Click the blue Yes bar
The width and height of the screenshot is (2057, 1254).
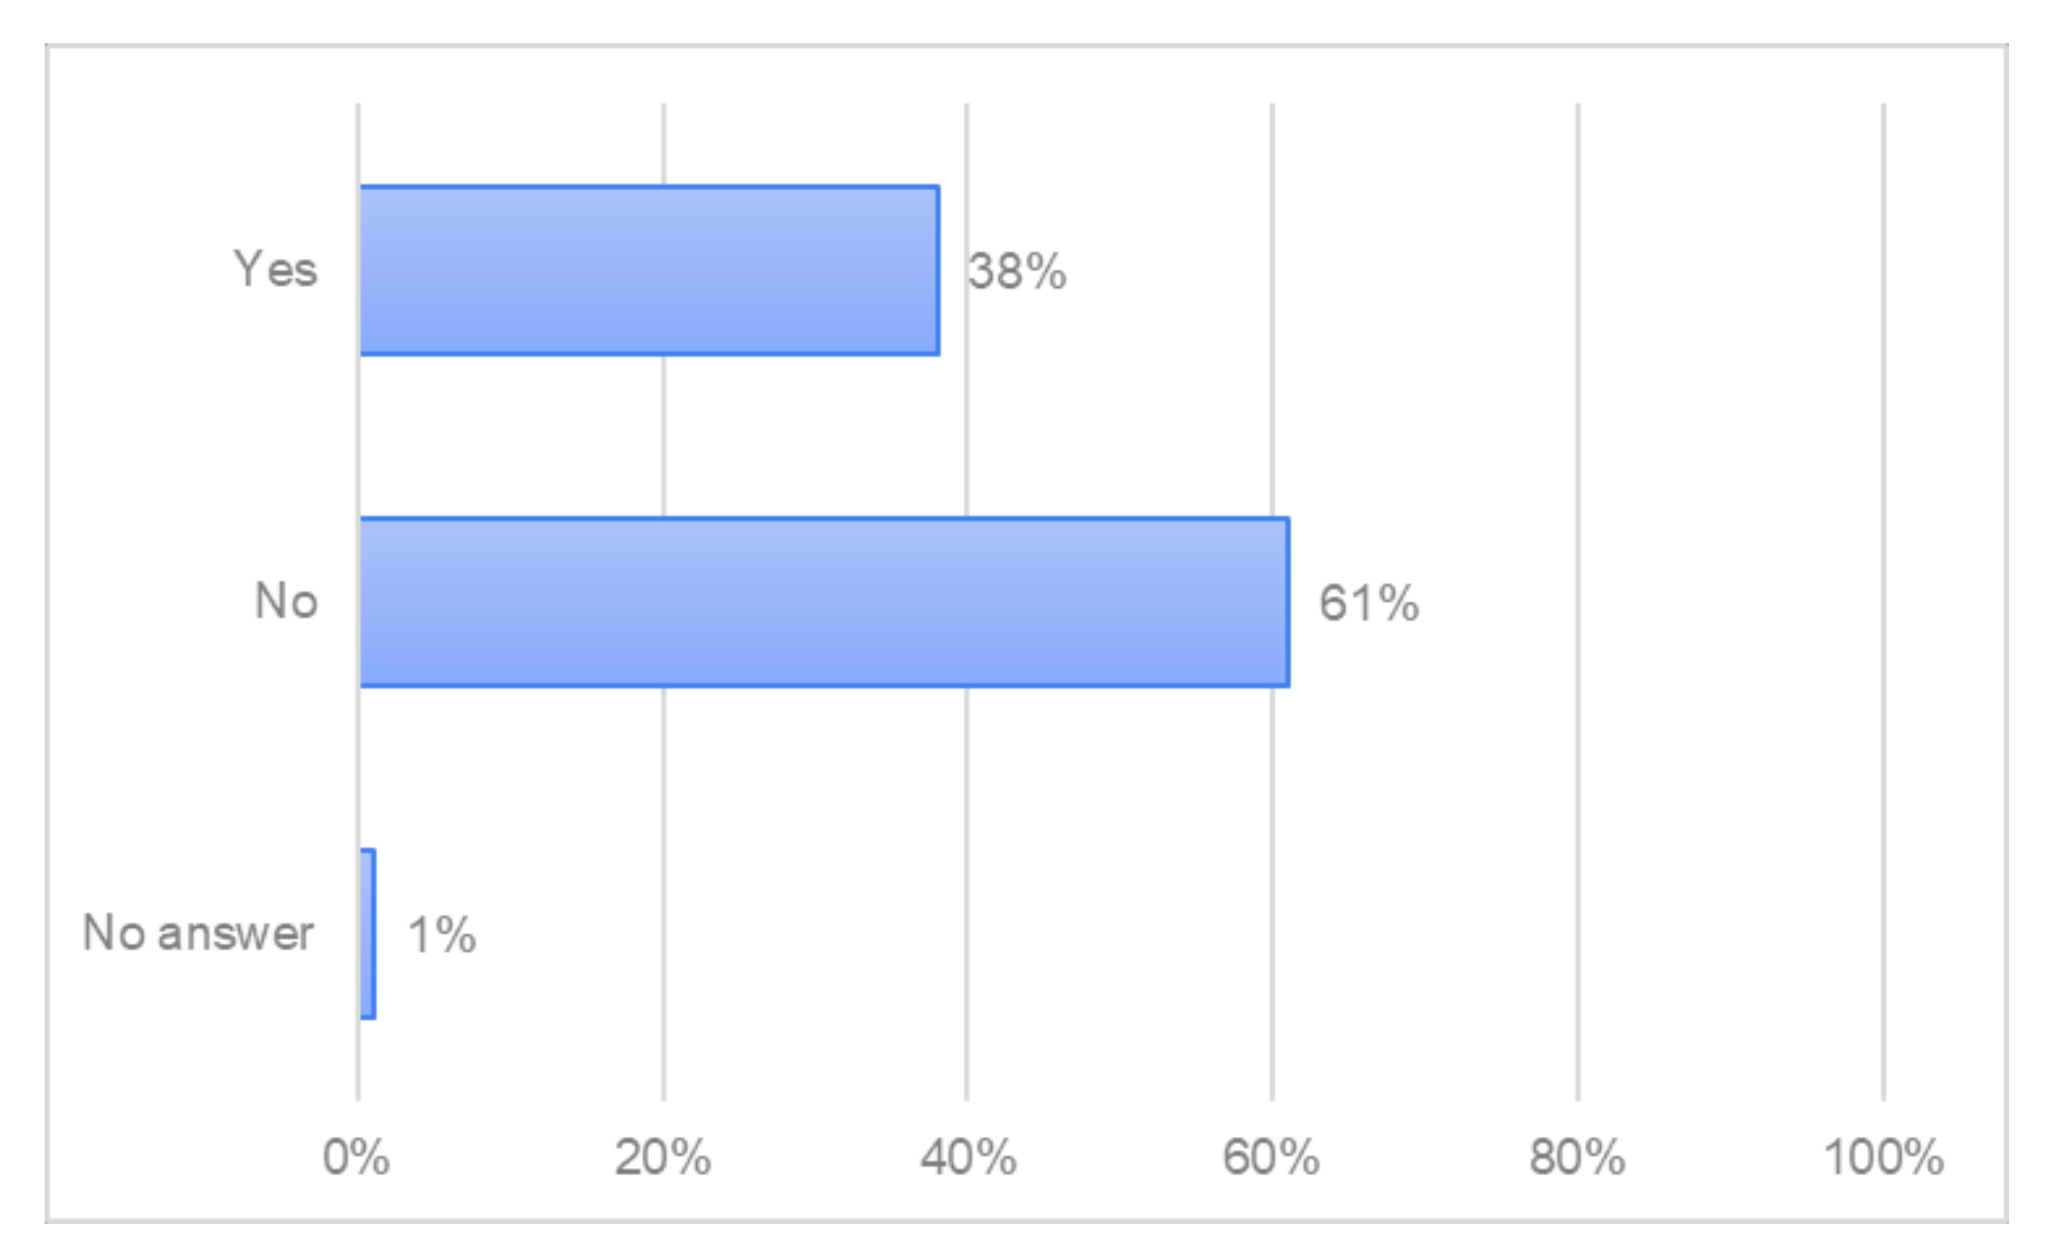click(648, 270)
